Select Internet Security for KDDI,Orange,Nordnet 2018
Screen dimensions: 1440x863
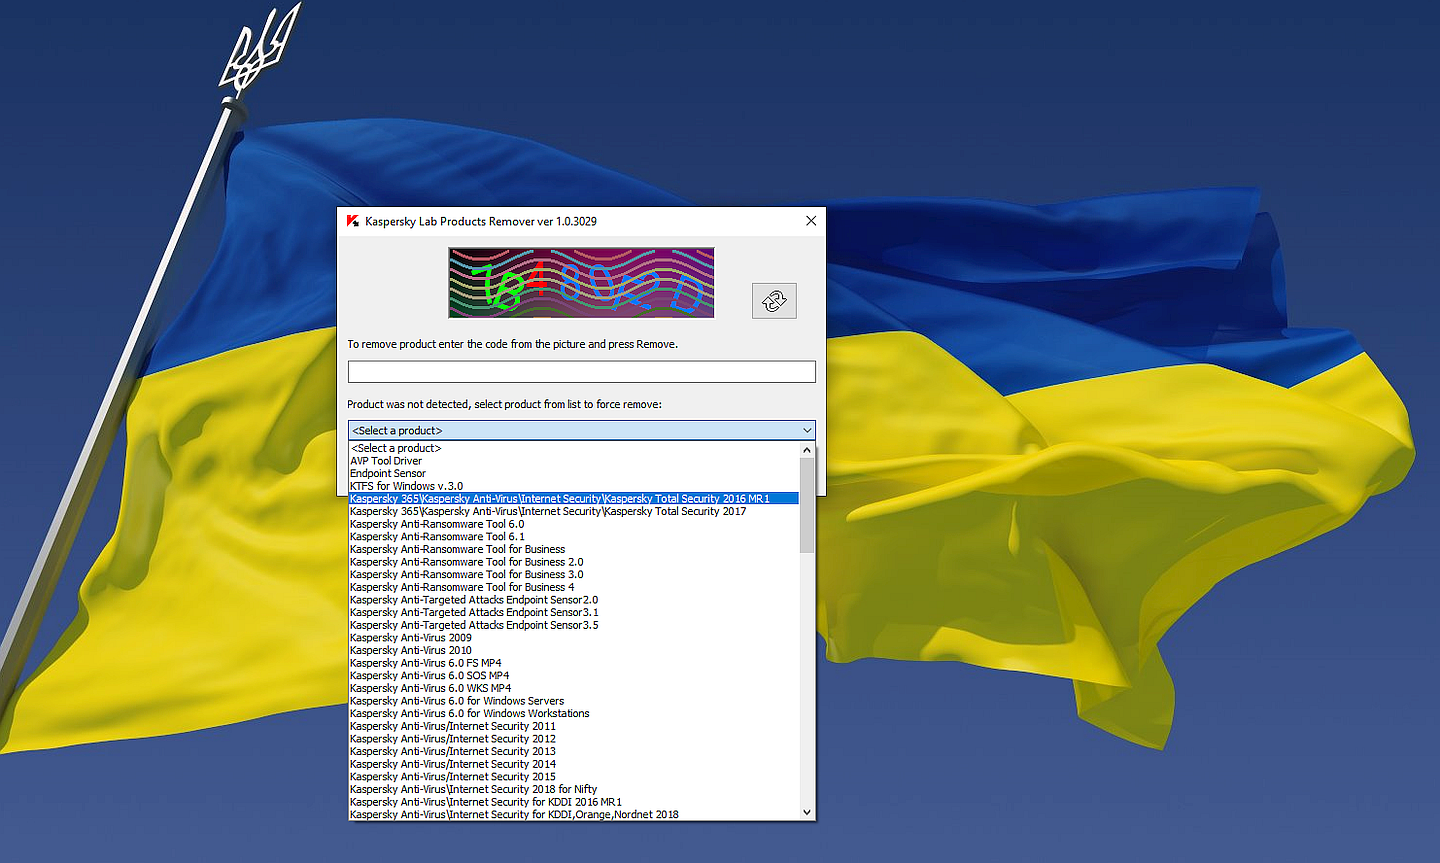[x=574, y=815]
